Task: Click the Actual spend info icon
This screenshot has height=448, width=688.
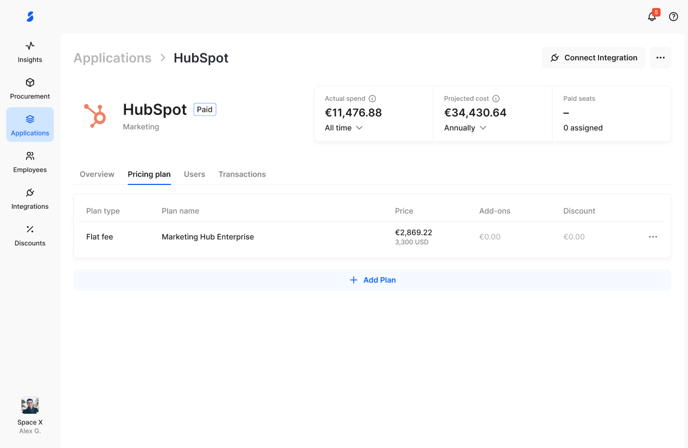Action: tap(373, 99)
